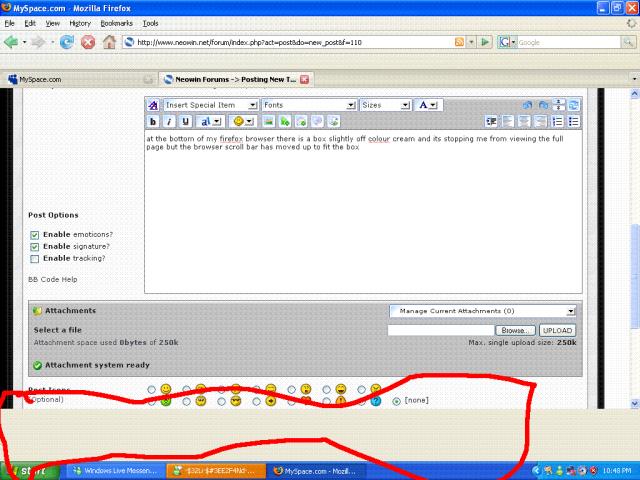The image size is (640, 480).
Task: Check the Enable tracking checkbox
Action: (x=34, y=258)
